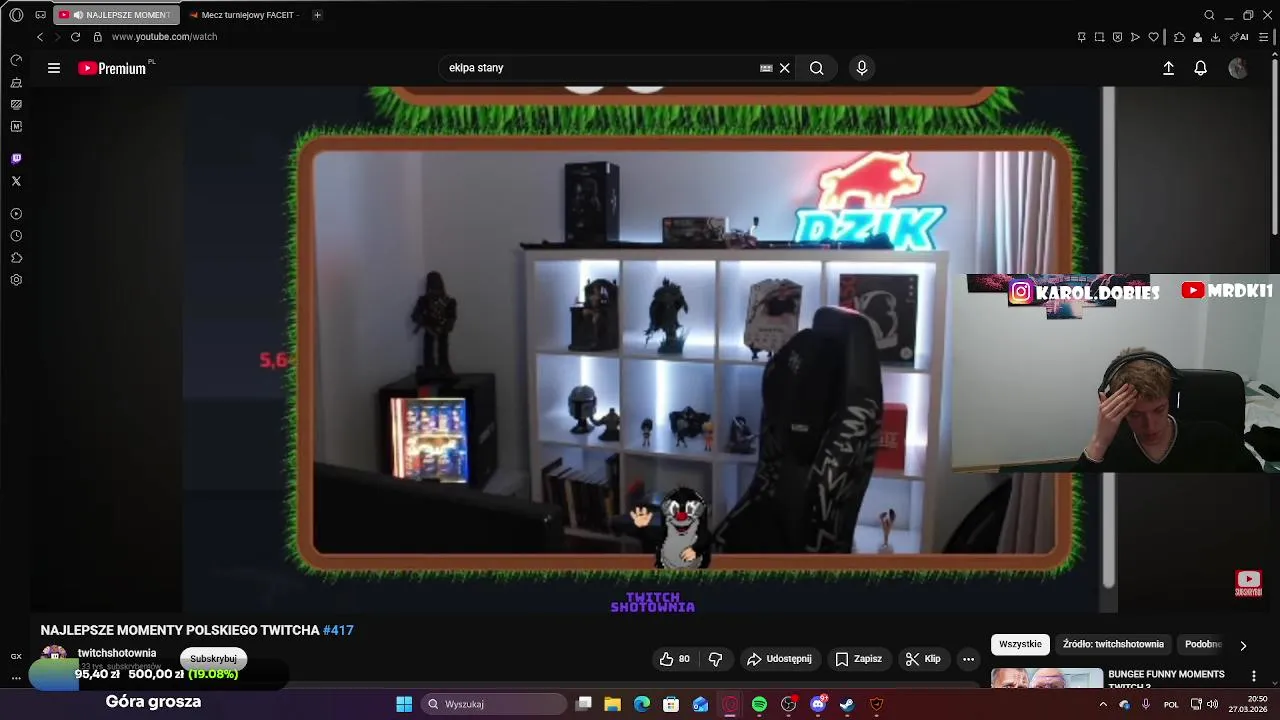Open the browser downloads
1280x720 pixels.
tap(1215, 37)
